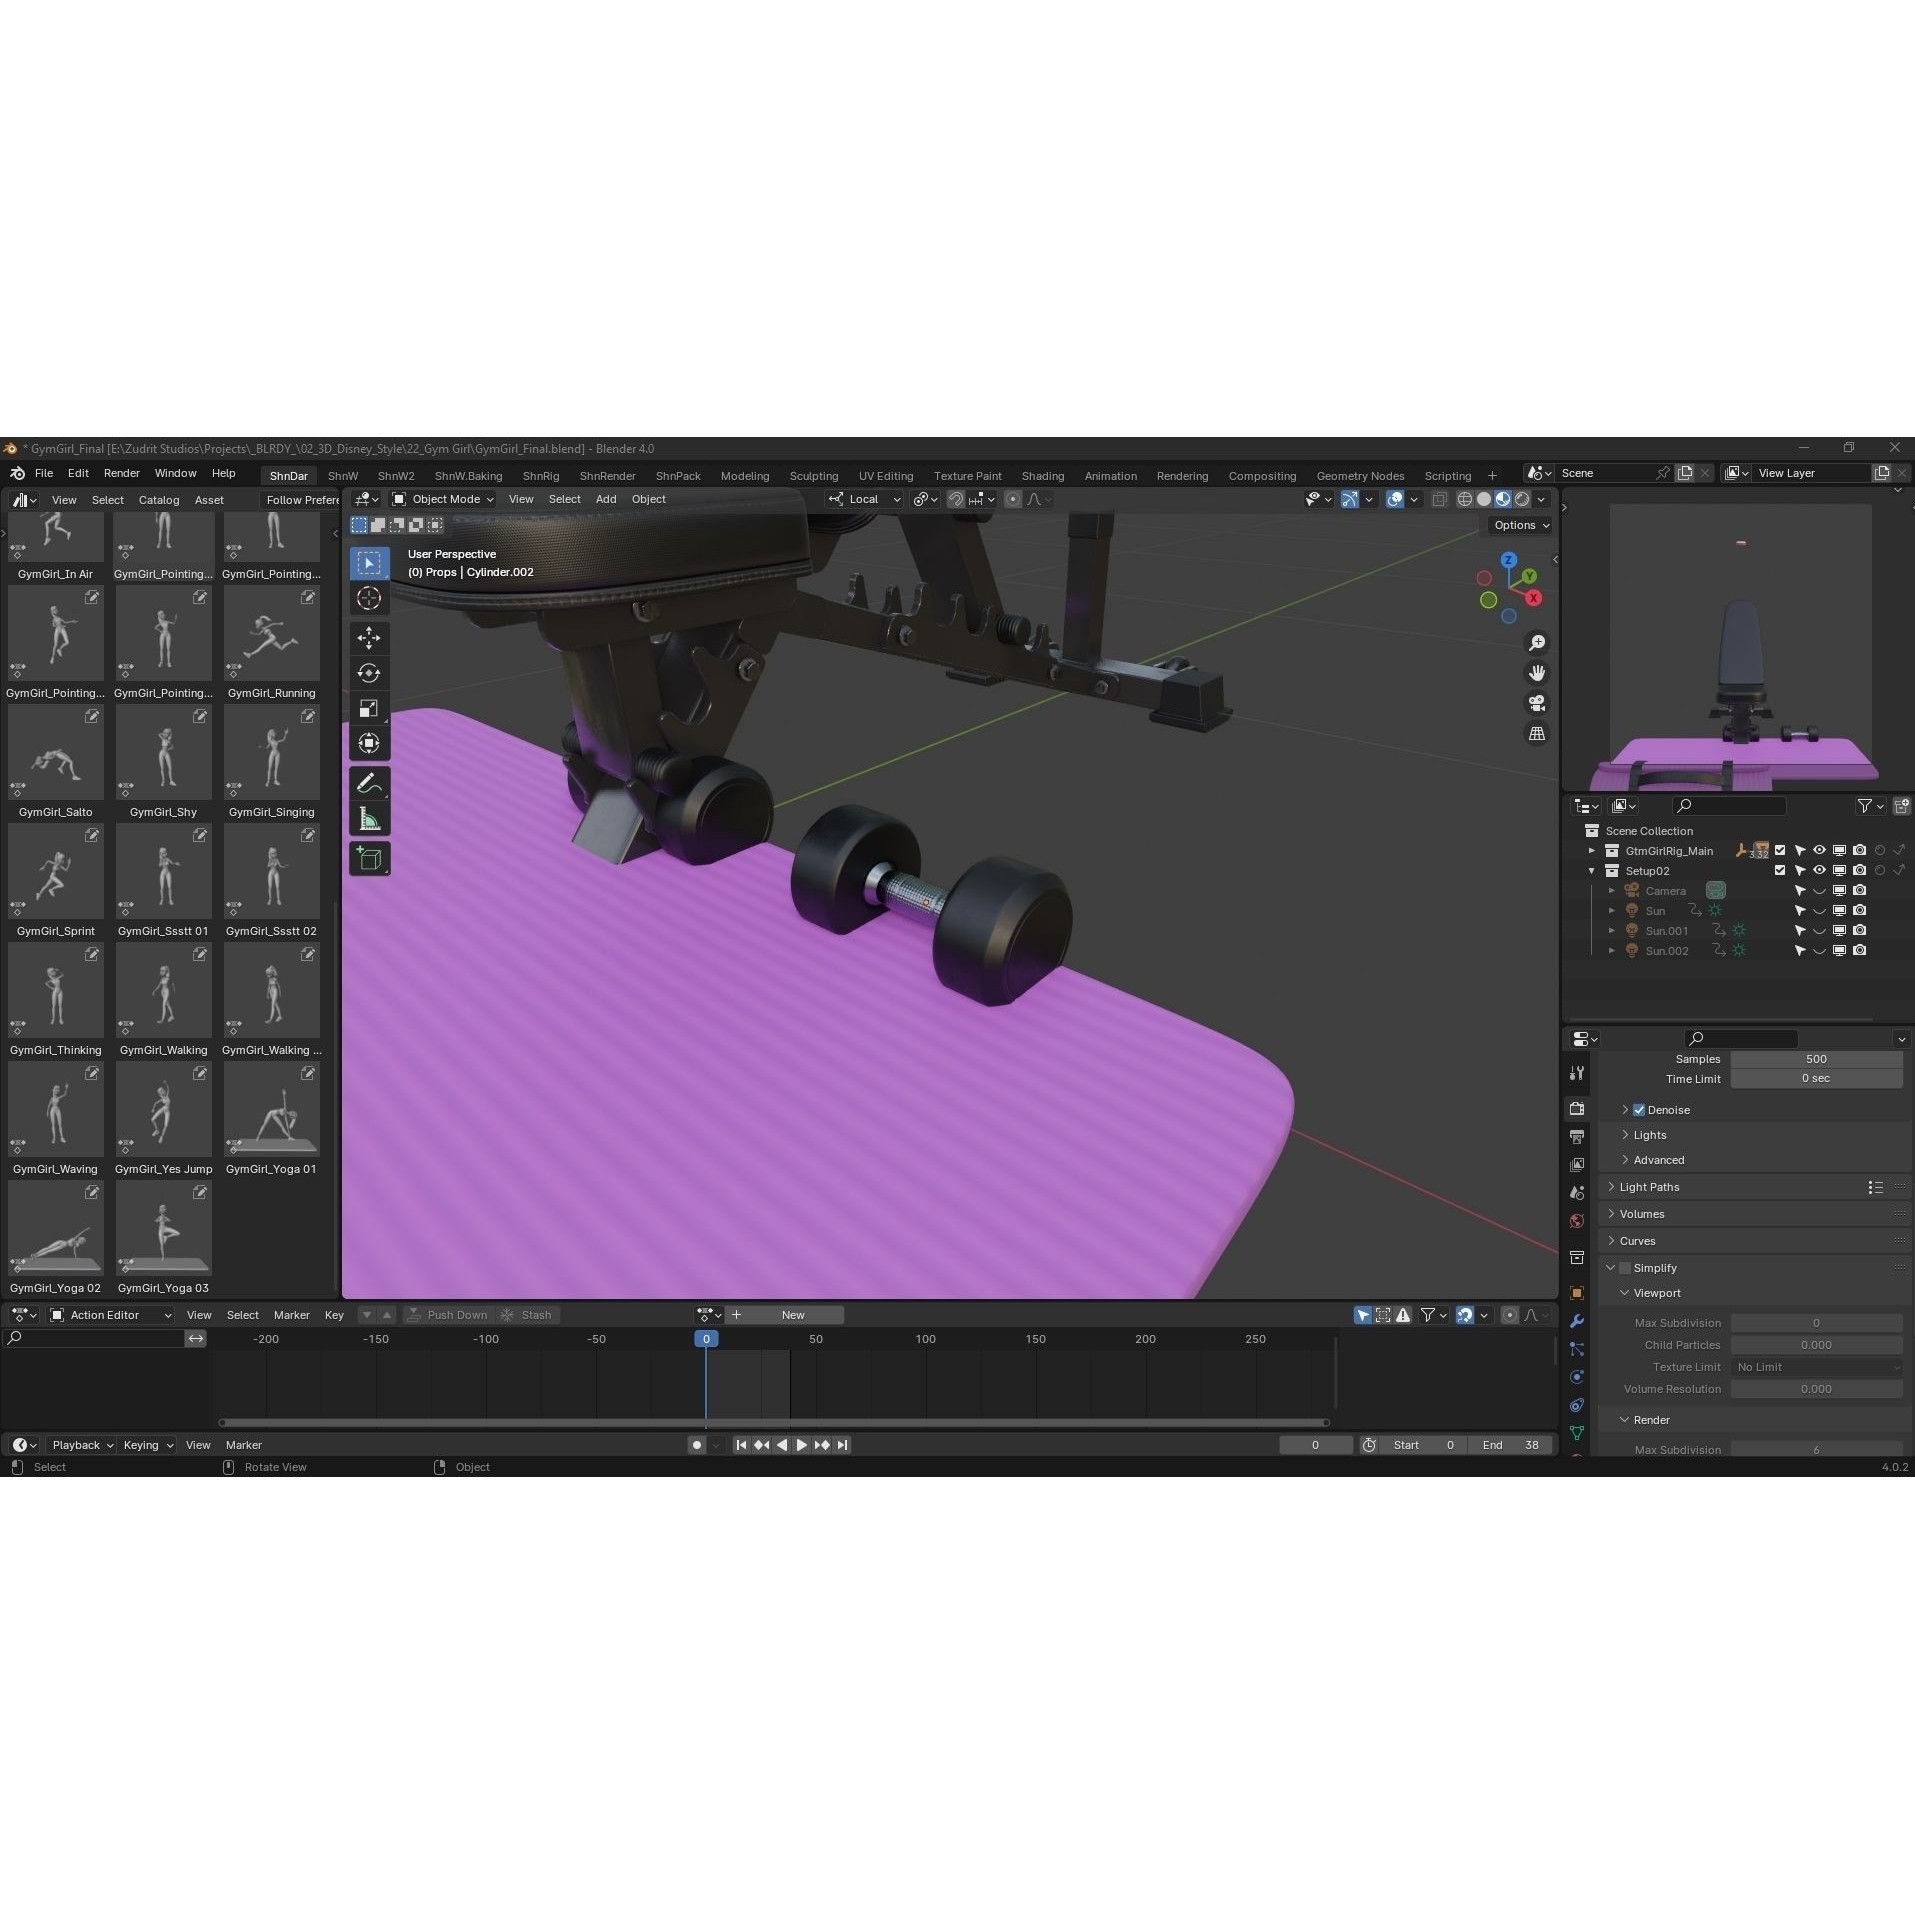The image size is (1915, 1915).
Task: Switch to the Sculpting workspace tab
Action: pos(813,476)
